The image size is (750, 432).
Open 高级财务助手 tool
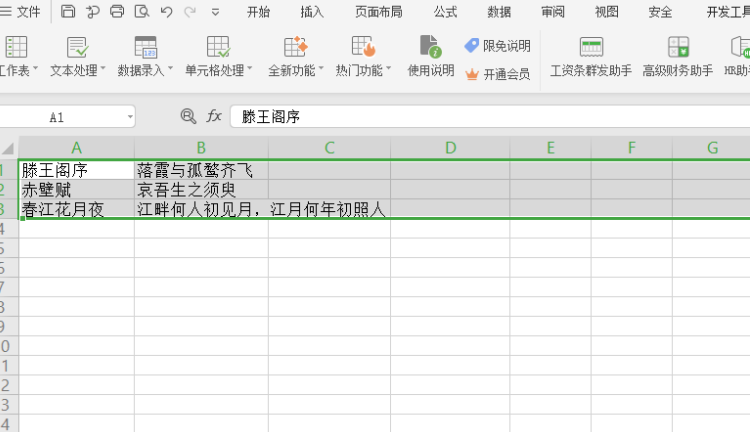(x=678, y=57)
